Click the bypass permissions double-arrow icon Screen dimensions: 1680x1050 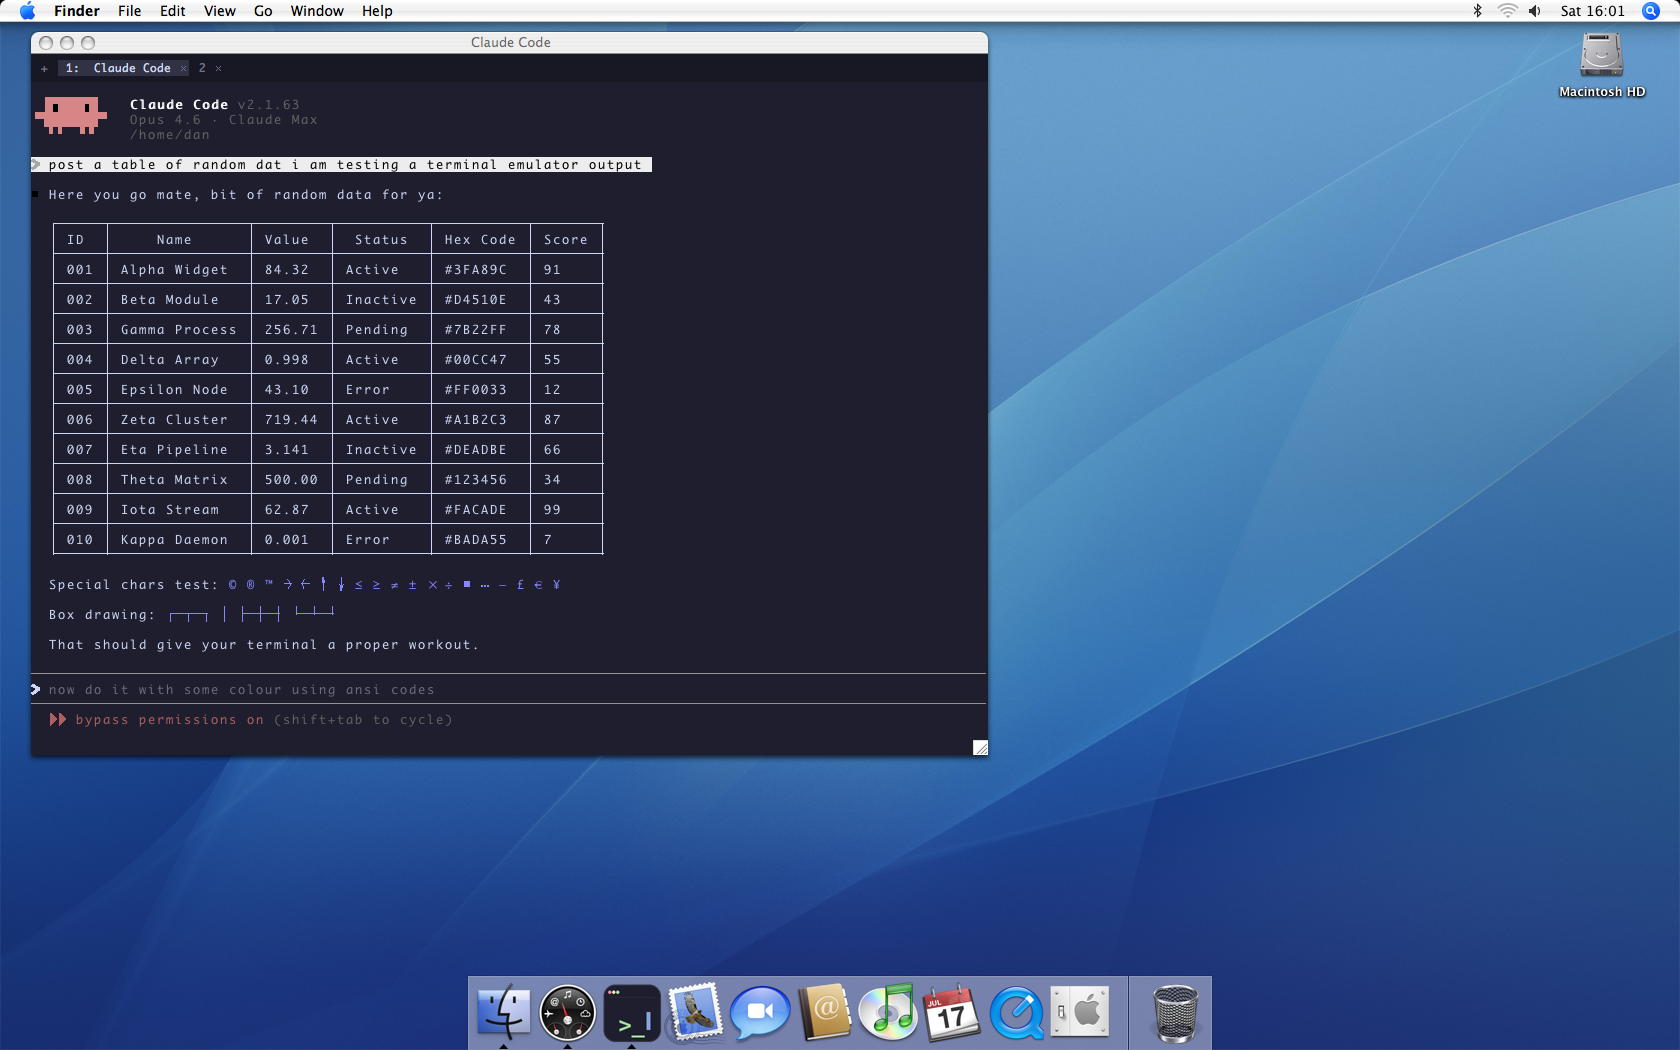[x=58, y=719]
